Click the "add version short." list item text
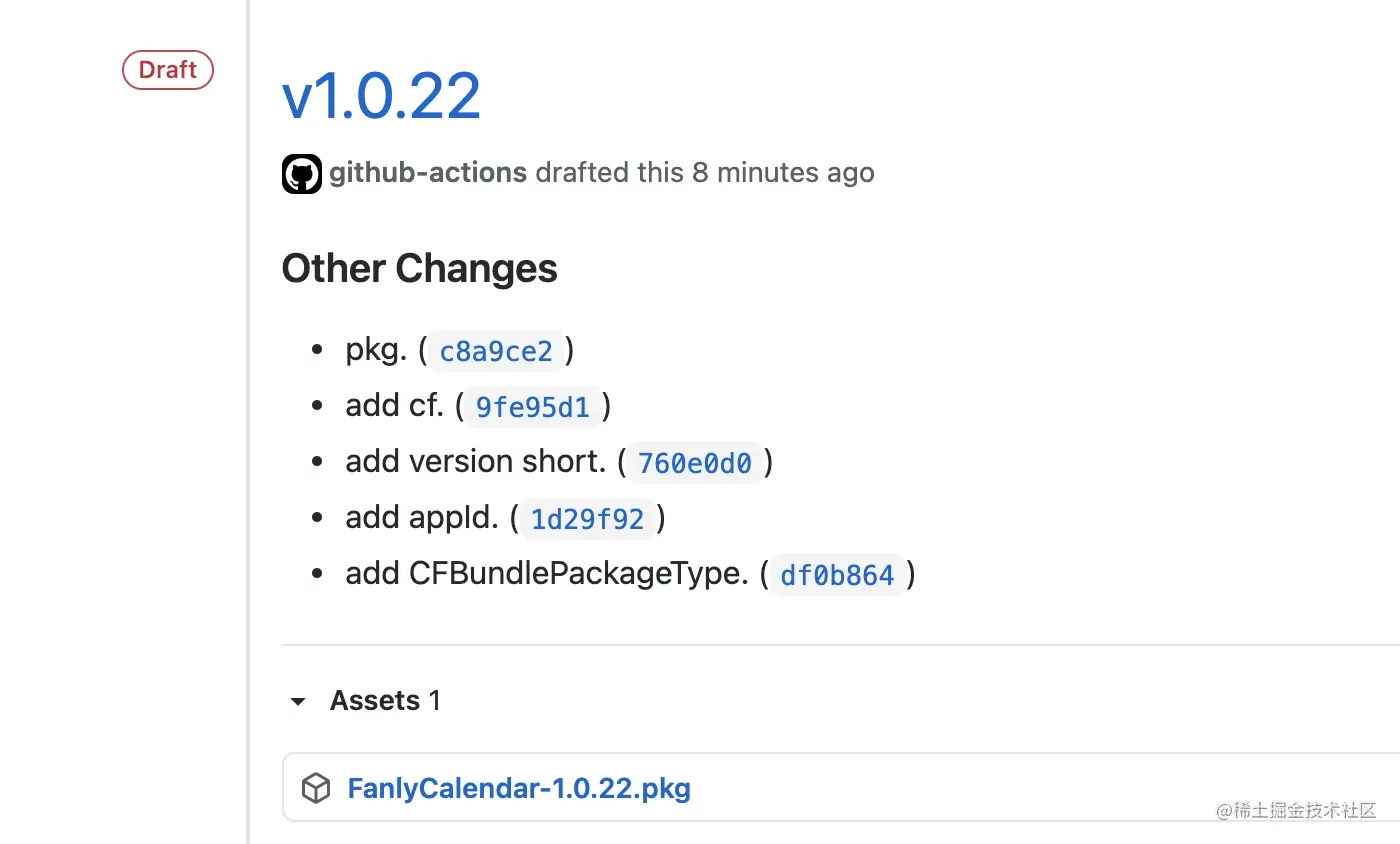 pos(476,462)
